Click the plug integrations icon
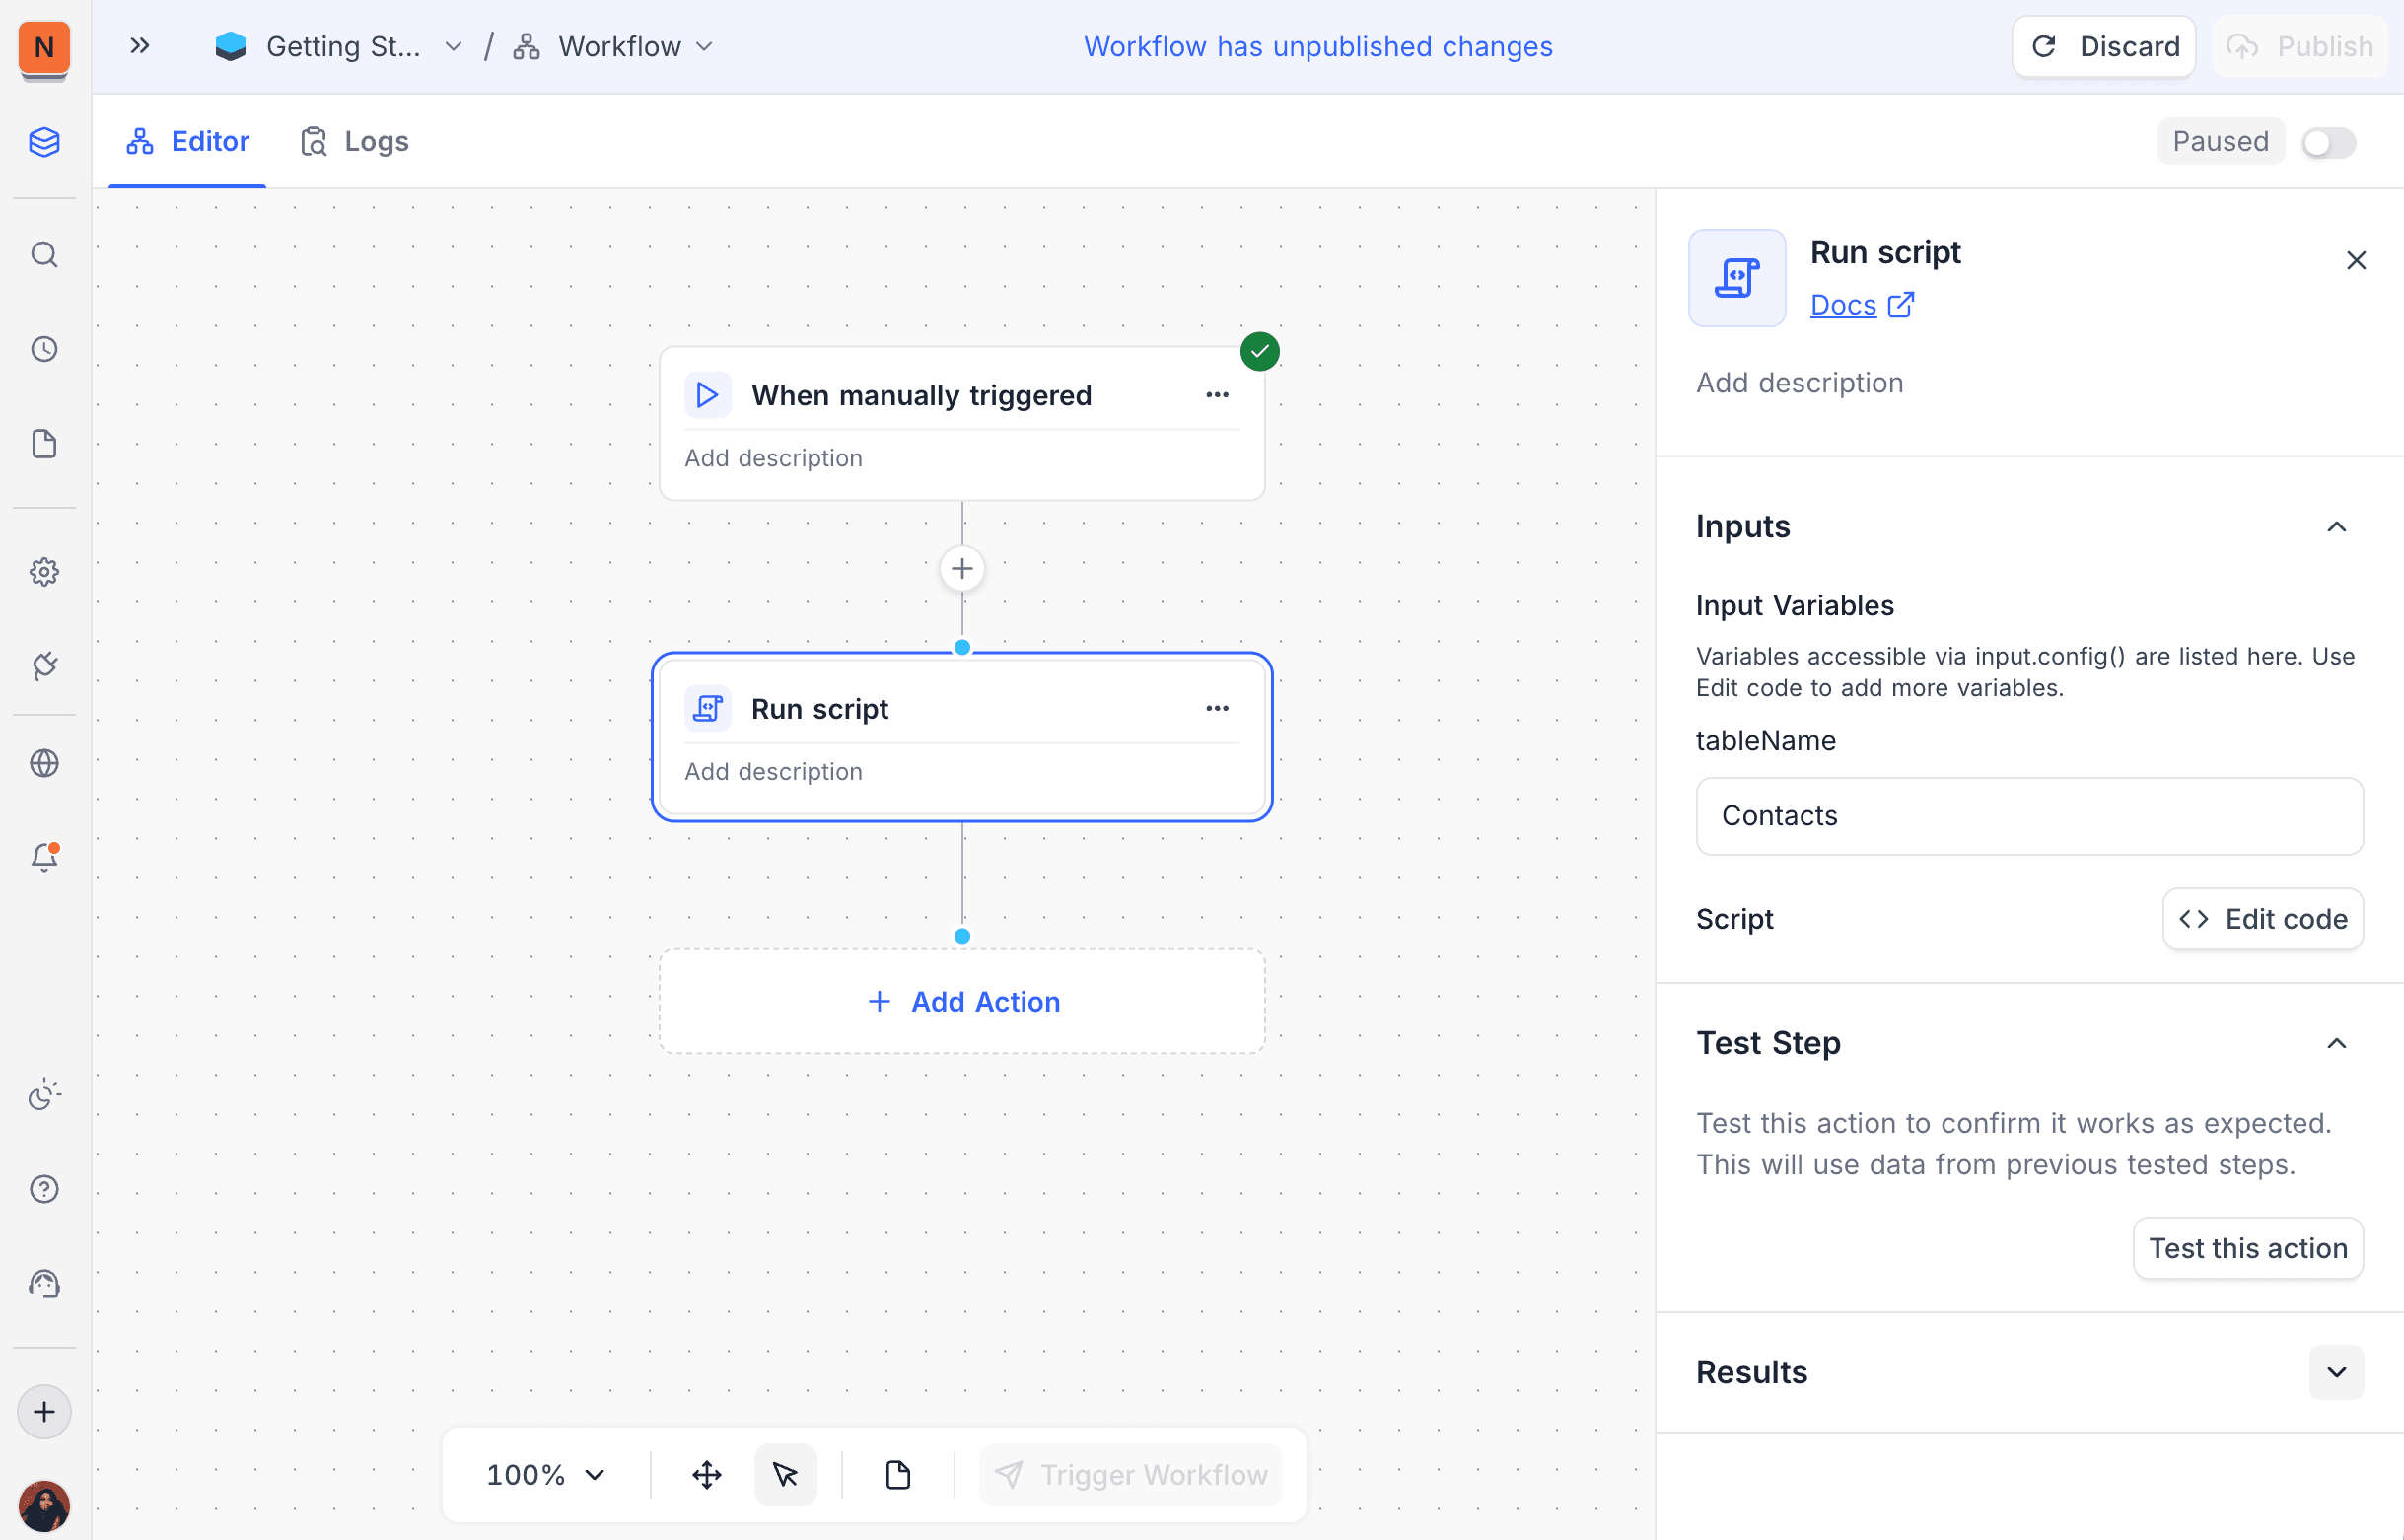The width and height of the screenshot is (2404, 1540). pyautogui.click(x=44, y=666)
